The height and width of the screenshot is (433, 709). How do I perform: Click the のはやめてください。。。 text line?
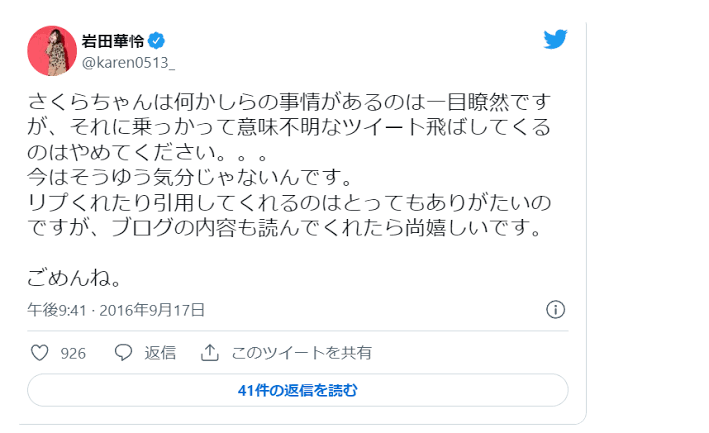tap(148, 152)
